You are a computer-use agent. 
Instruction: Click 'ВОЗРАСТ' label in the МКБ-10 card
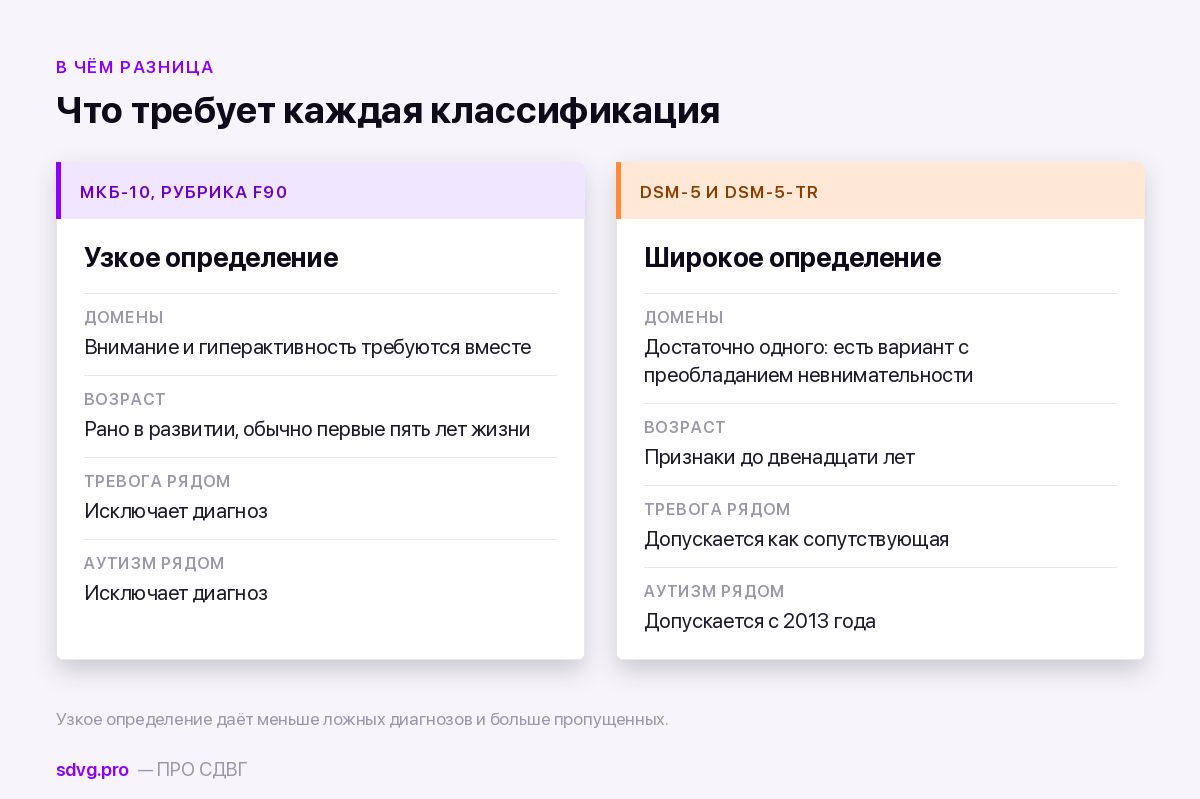pyautogui.click(x=125, y=399)
